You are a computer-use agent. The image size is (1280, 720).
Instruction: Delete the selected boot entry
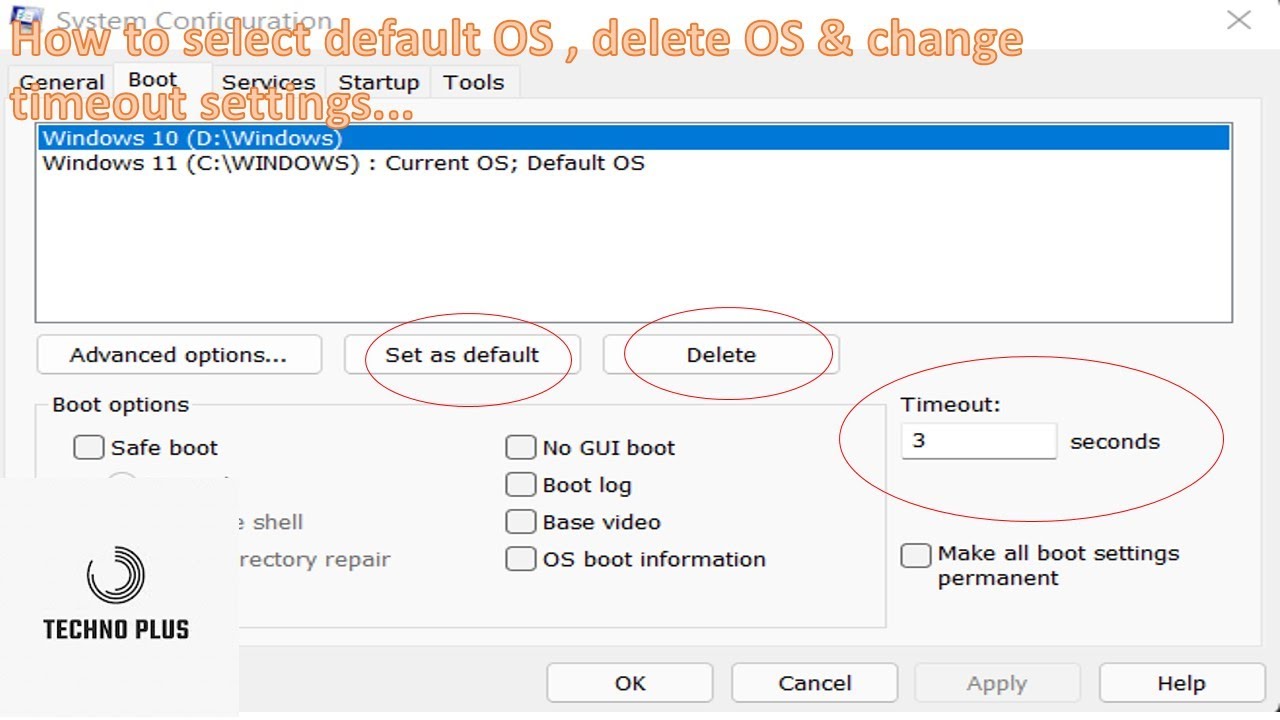pos(721,355)
